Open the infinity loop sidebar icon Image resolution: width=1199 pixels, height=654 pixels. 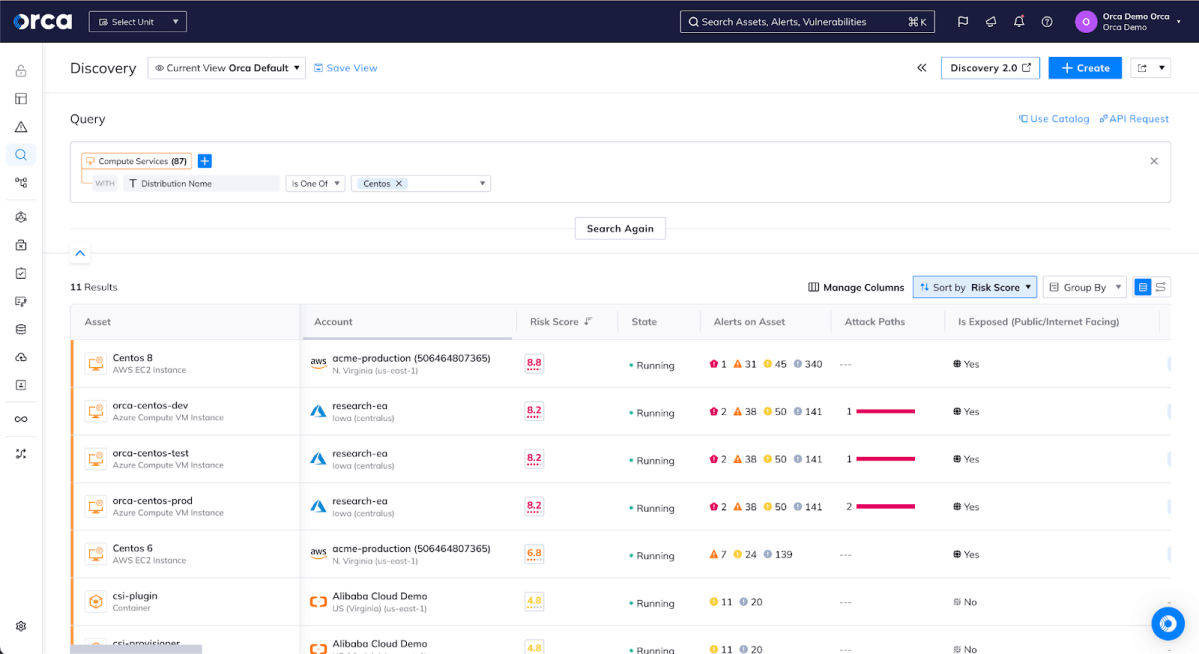click(x=21, y=419)
